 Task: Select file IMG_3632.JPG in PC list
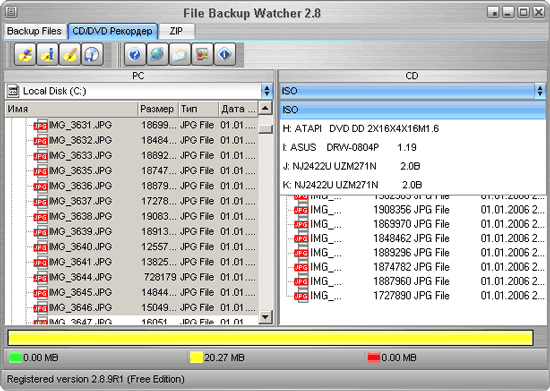coord(80,140)
